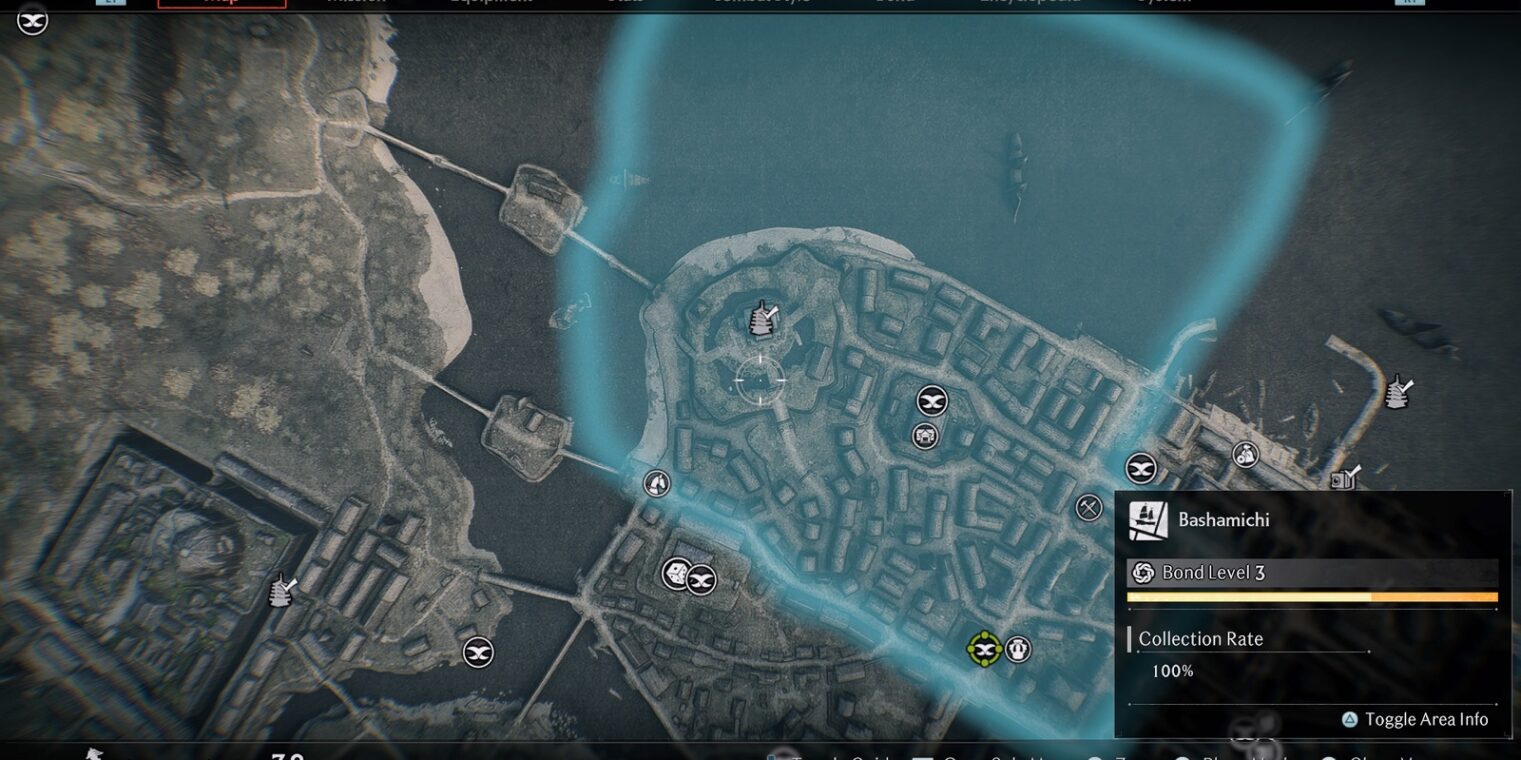Select the completed pagoda icon by the pier

point(1398,392)
